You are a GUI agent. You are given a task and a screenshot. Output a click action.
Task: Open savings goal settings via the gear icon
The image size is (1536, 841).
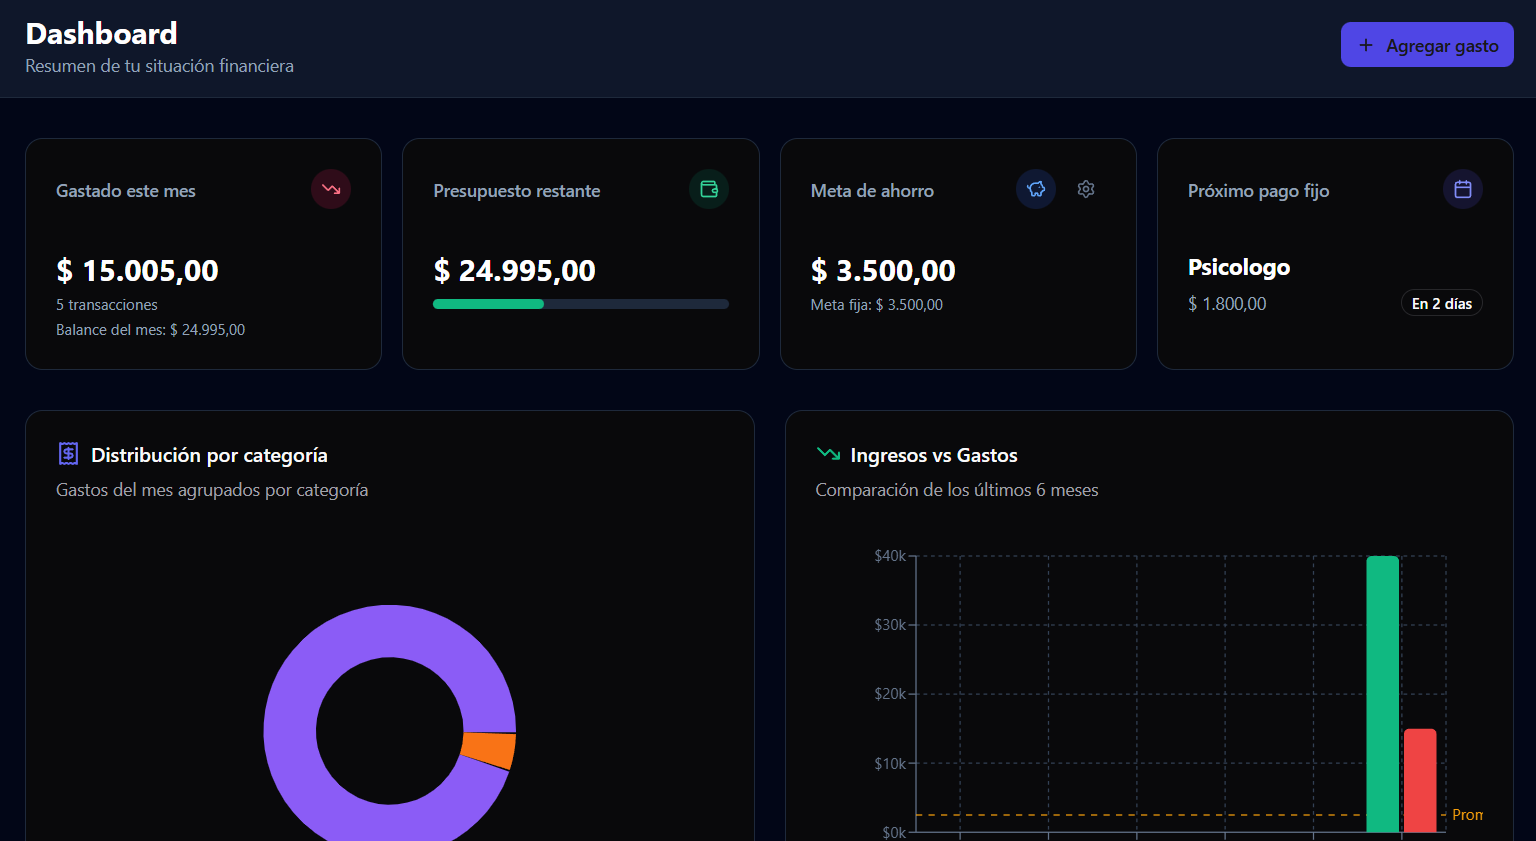click(x=1086, y=189)
